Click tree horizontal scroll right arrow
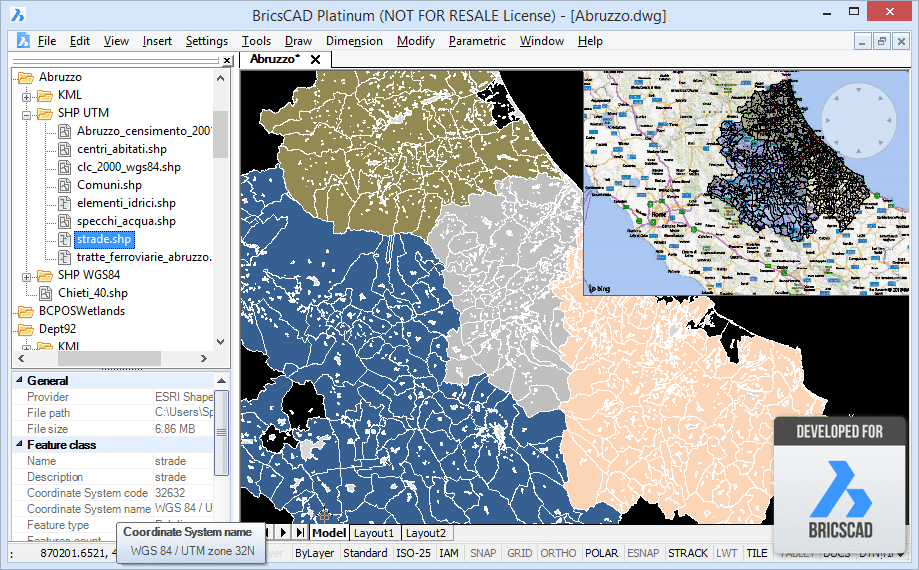The width and height of the screenshot is (919, 570). coord(204,358)
